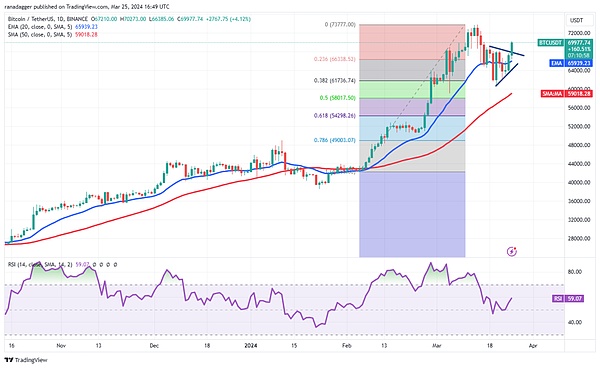Click the 0.786 (49003.07) Fibonacci level label
The height and width of the screenshot is (368, 600).
coord(334,140)
